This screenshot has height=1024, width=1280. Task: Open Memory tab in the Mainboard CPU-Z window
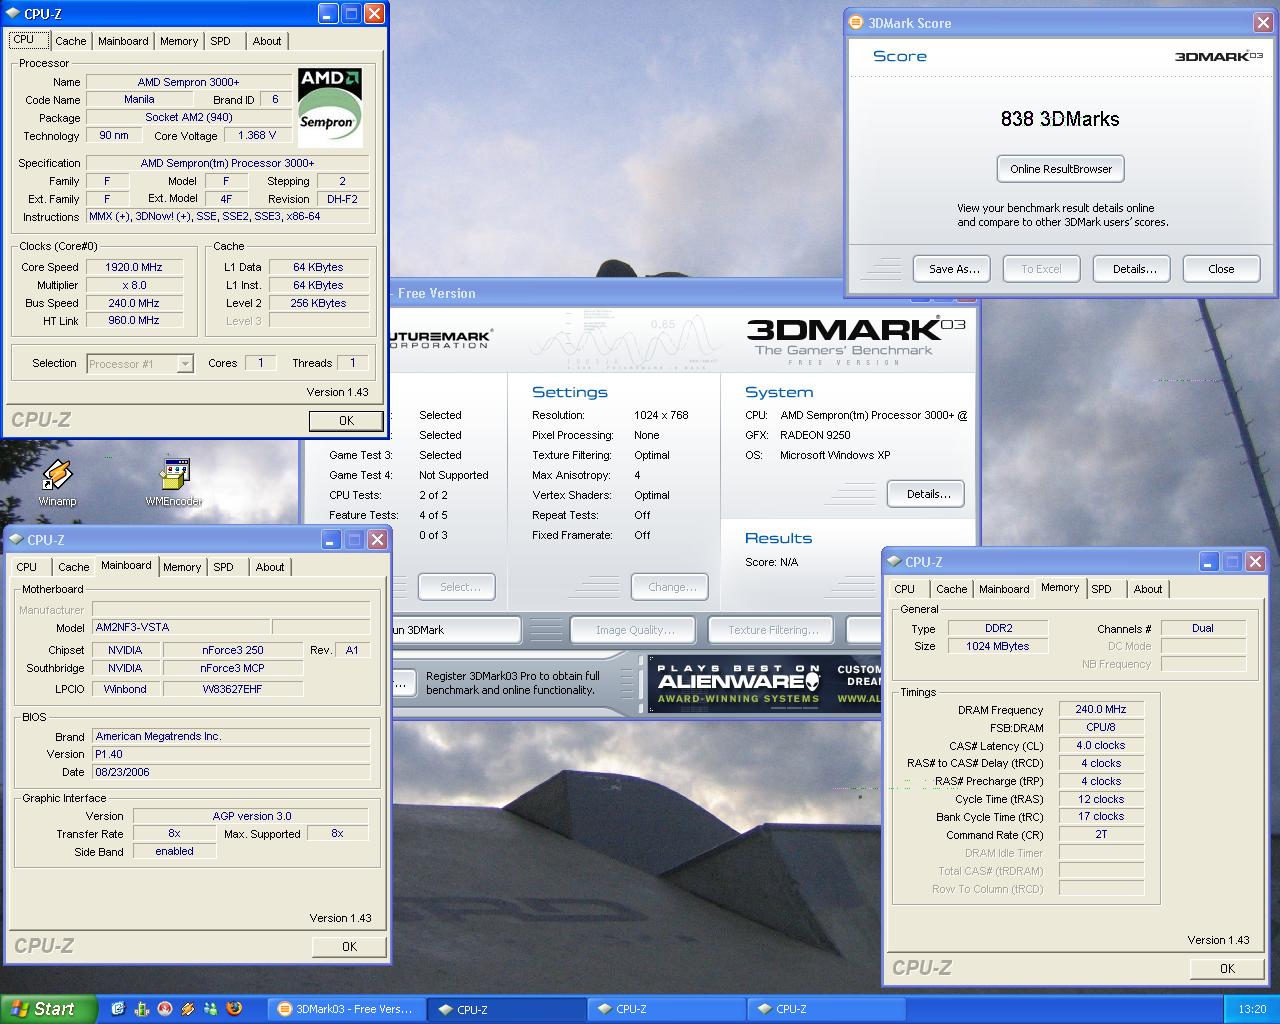tap(182, 567)
